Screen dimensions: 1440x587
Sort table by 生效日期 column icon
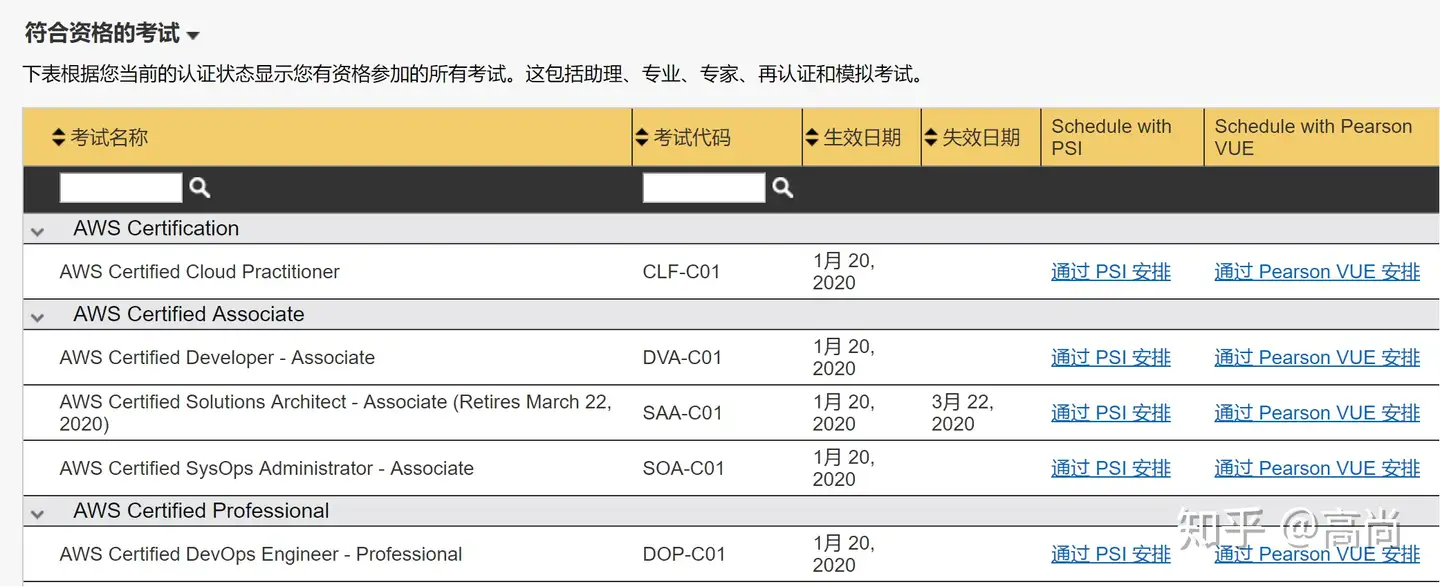811,138
